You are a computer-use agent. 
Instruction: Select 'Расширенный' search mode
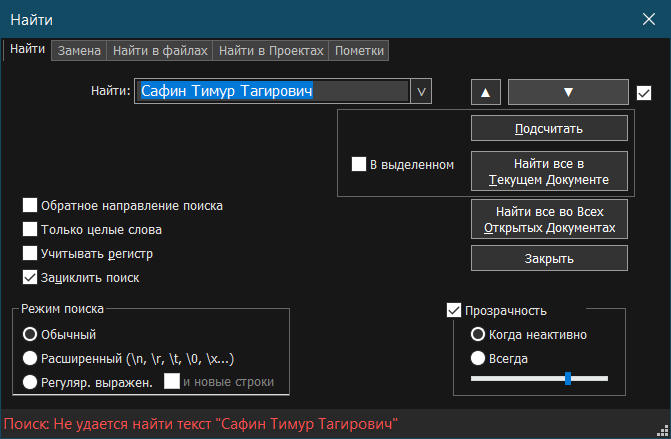[x=30, y=358]
